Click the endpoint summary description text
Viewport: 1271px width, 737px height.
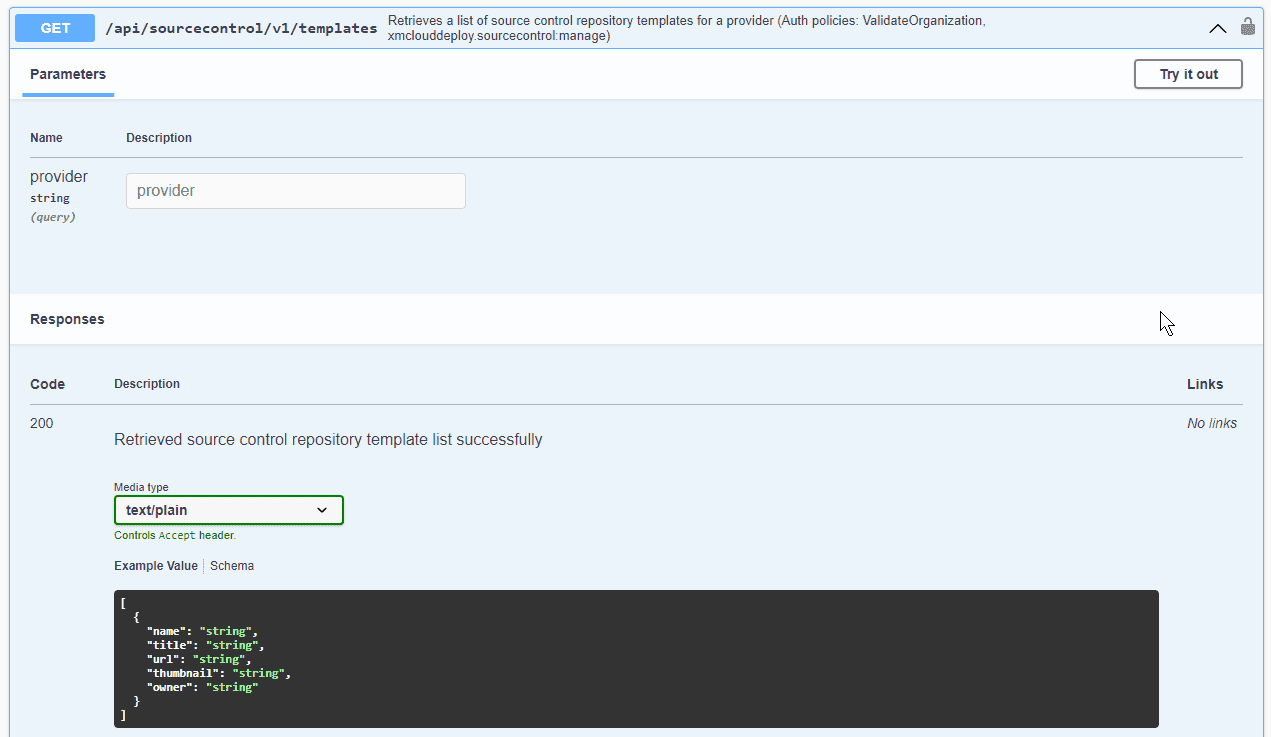point(686,28)
